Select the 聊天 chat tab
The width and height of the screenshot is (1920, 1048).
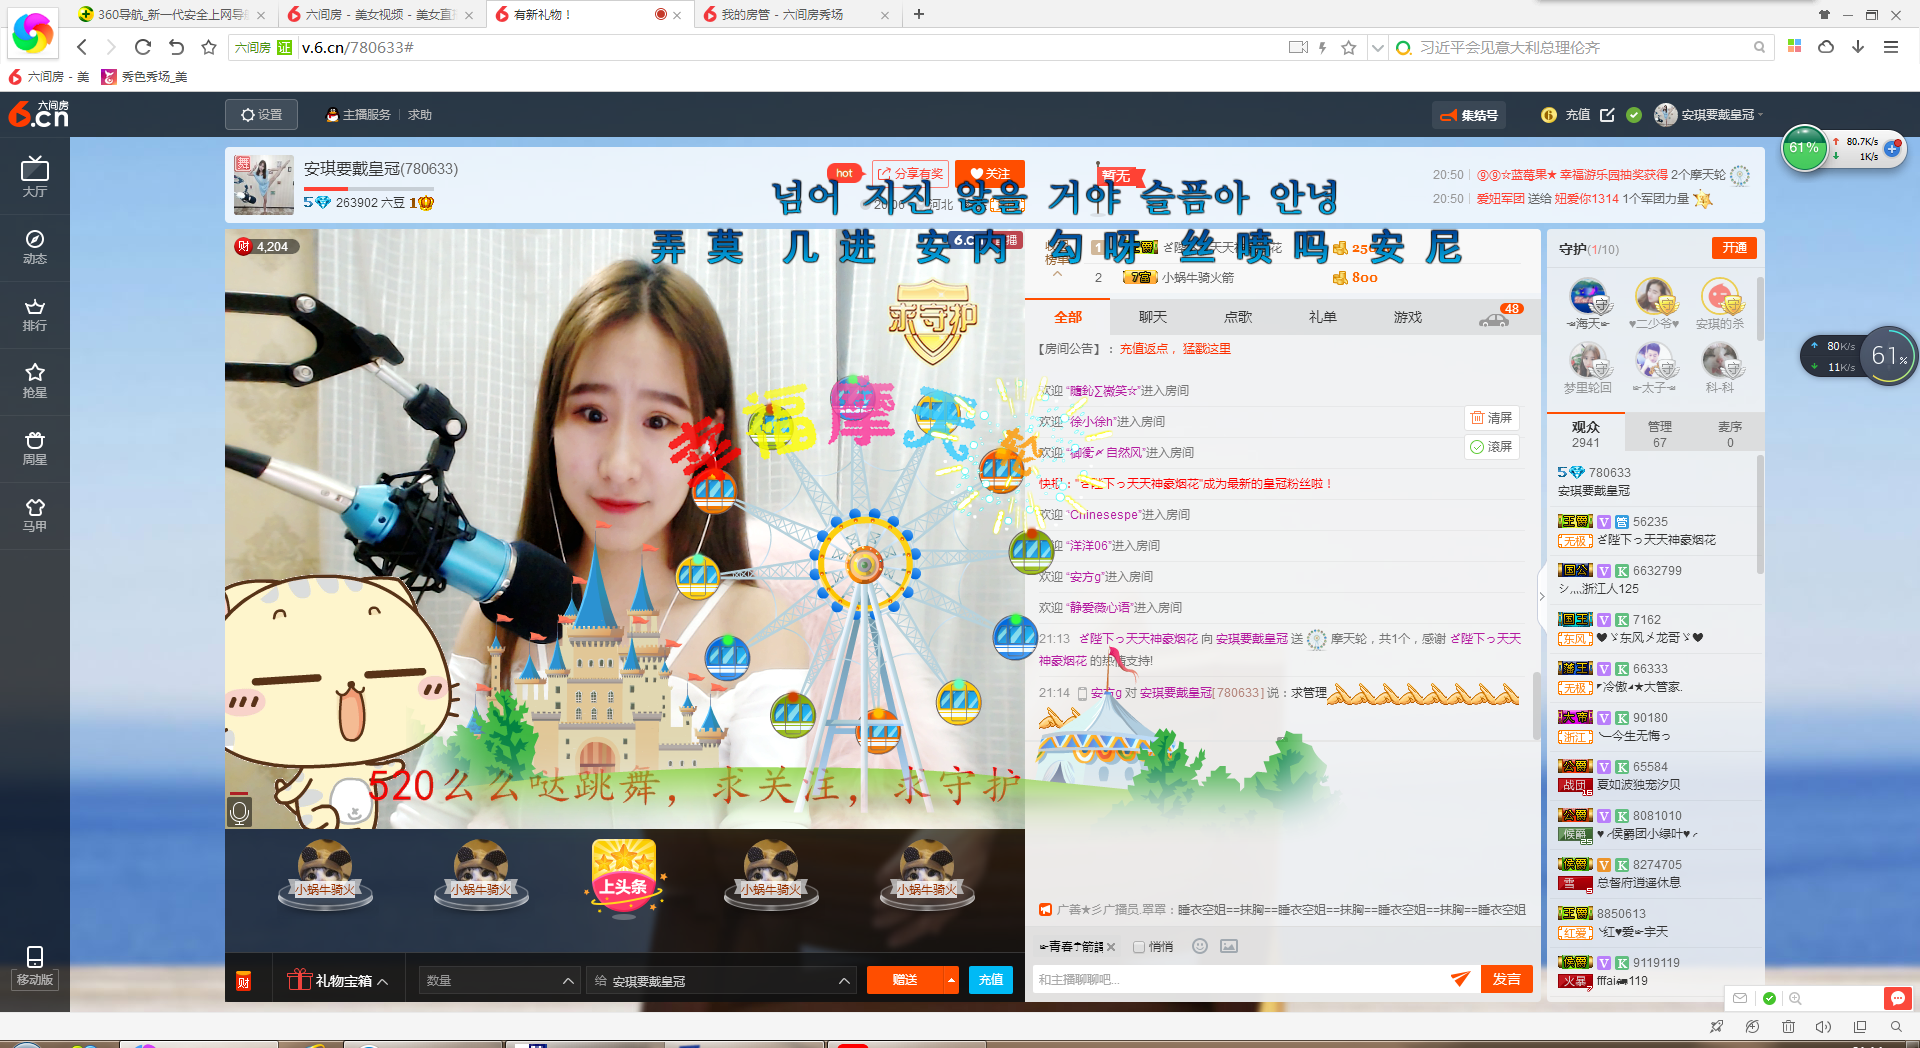pyautogui.click(x=1153, y=317)
